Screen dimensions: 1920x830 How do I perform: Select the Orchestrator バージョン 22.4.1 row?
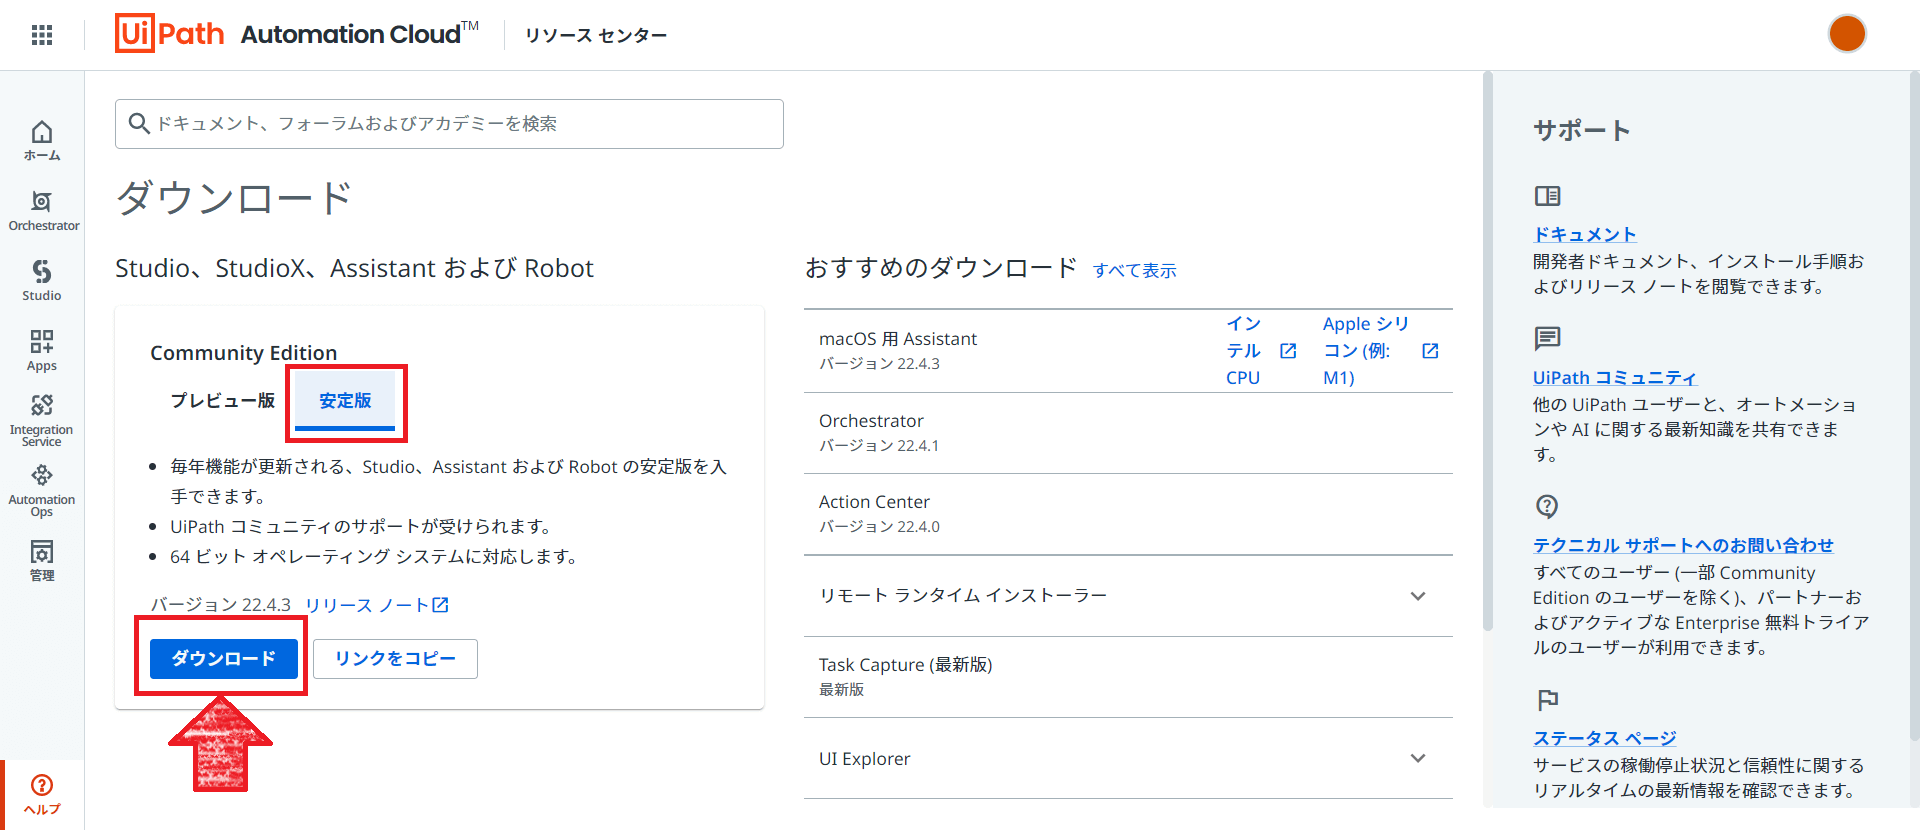pos(1128,433)
